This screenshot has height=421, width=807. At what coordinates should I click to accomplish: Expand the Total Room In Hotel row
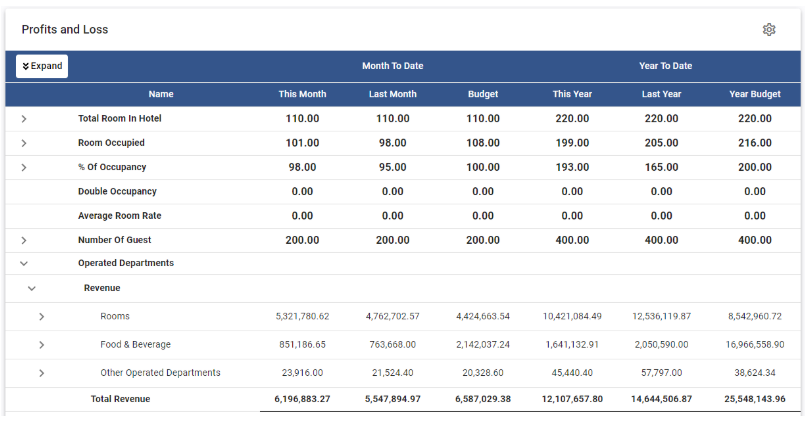pos(24,119)
